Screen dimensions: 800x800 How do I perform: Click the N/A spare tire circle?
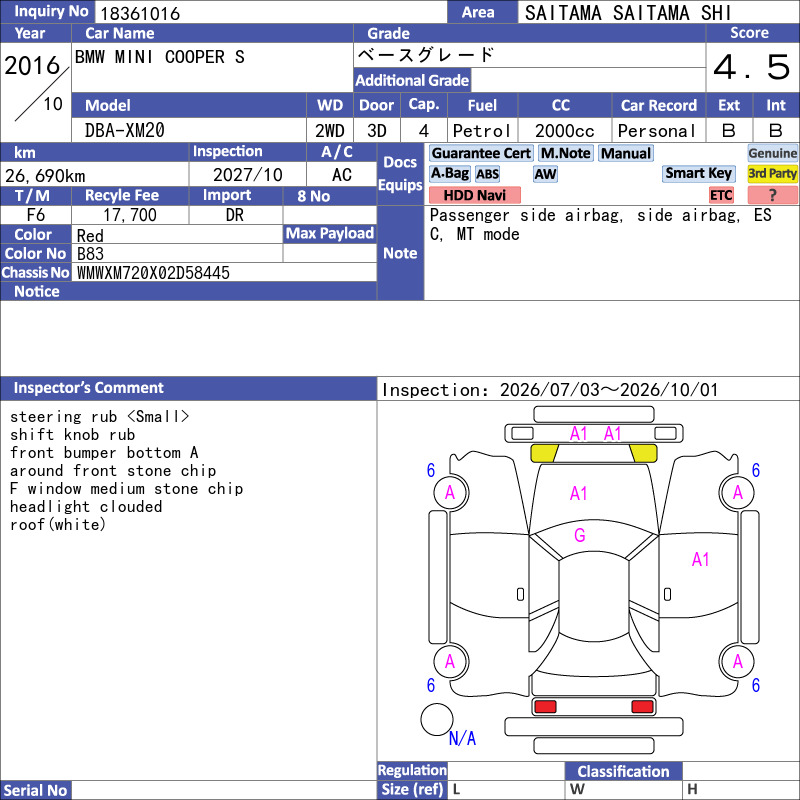pos(437,719)
